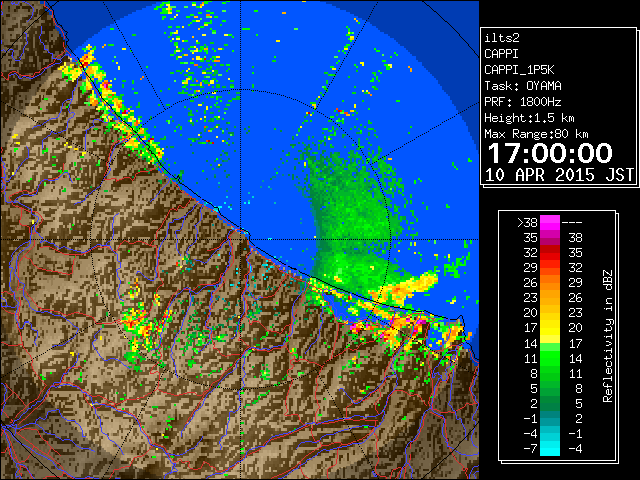The height and width of the screenshot is (480, 640).
Task: Click the '---' legend label
Action: 571,223
